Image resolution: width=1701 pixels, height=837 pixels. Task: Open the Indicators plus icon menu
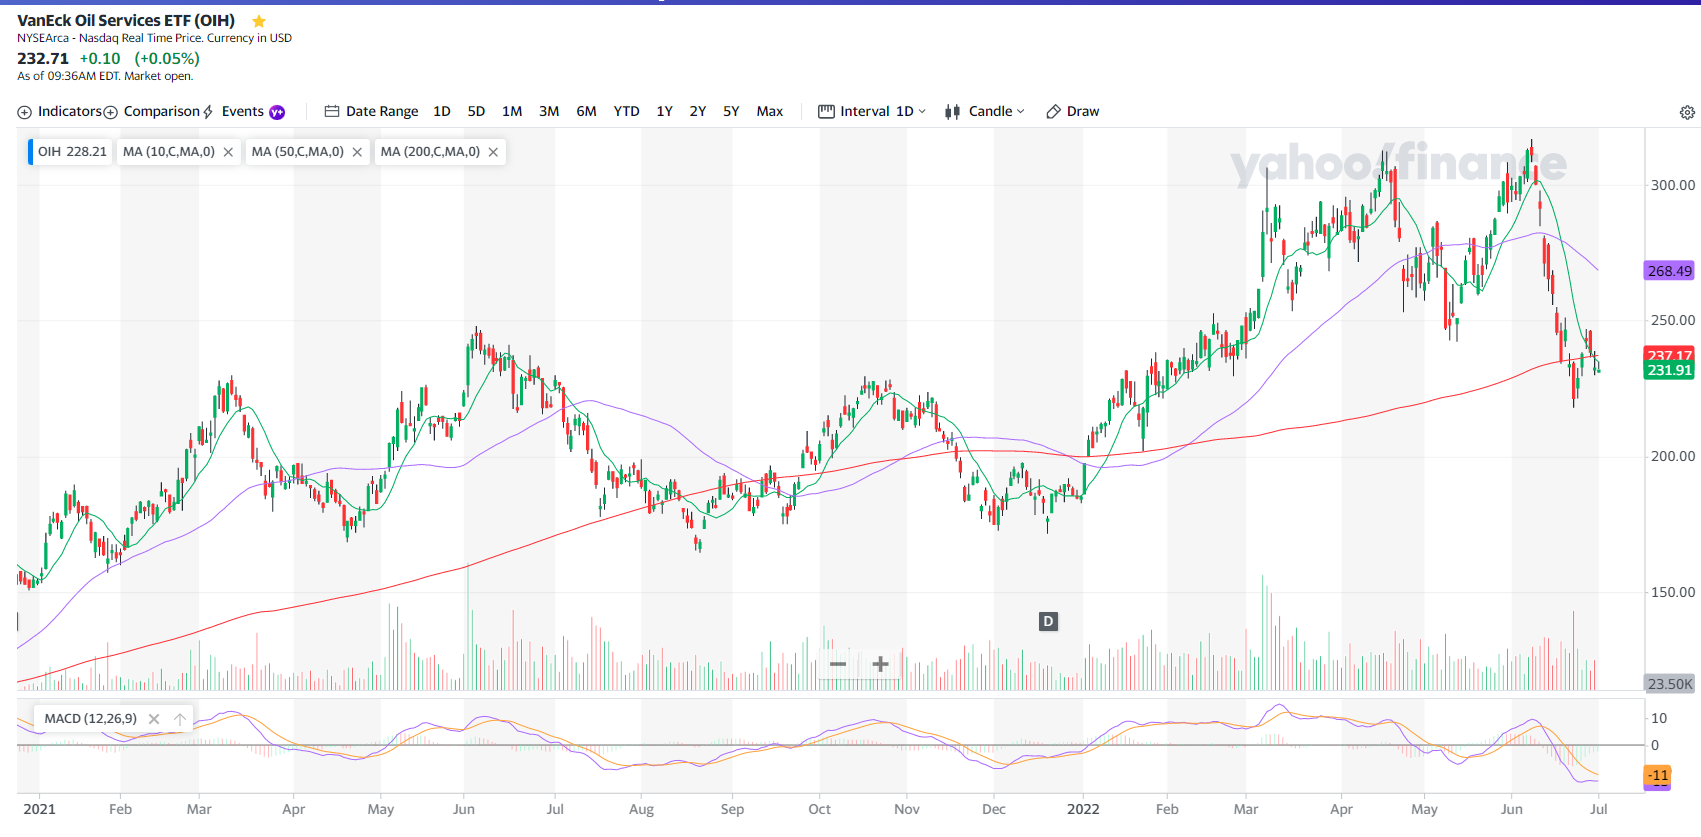[24, 112]
